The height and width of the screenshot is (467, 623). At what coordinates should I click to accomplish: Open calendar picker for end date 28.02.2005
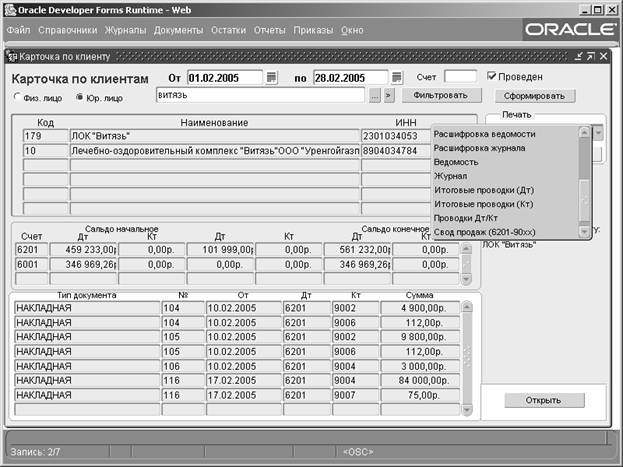pos(397,77)
